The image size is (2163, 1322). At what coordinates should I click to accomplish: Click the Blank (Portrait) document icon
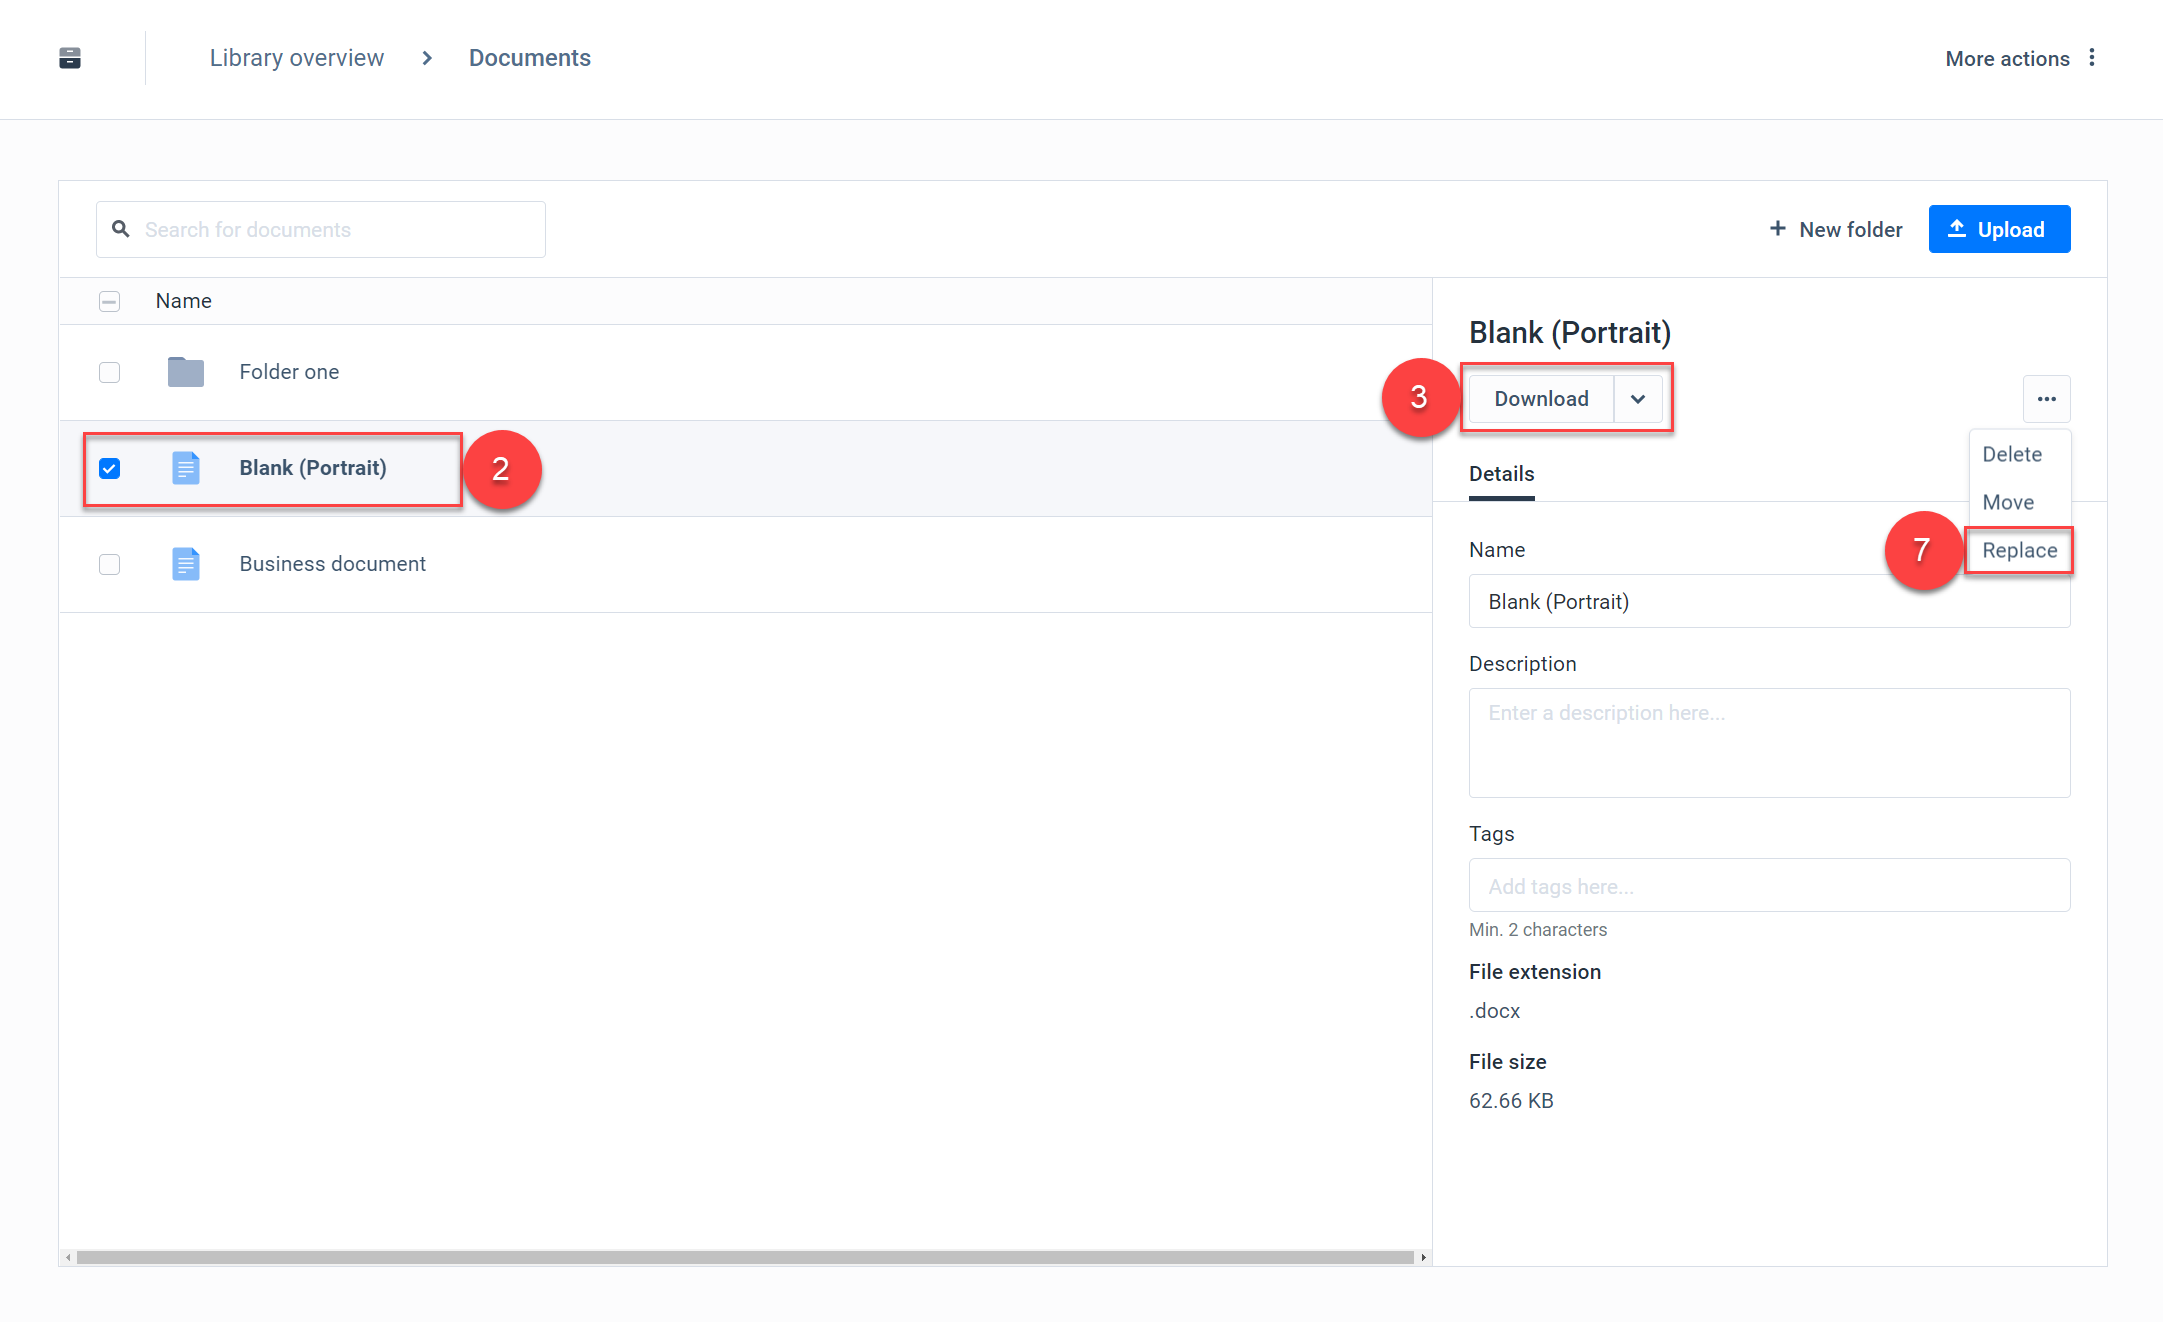(185, 467)
